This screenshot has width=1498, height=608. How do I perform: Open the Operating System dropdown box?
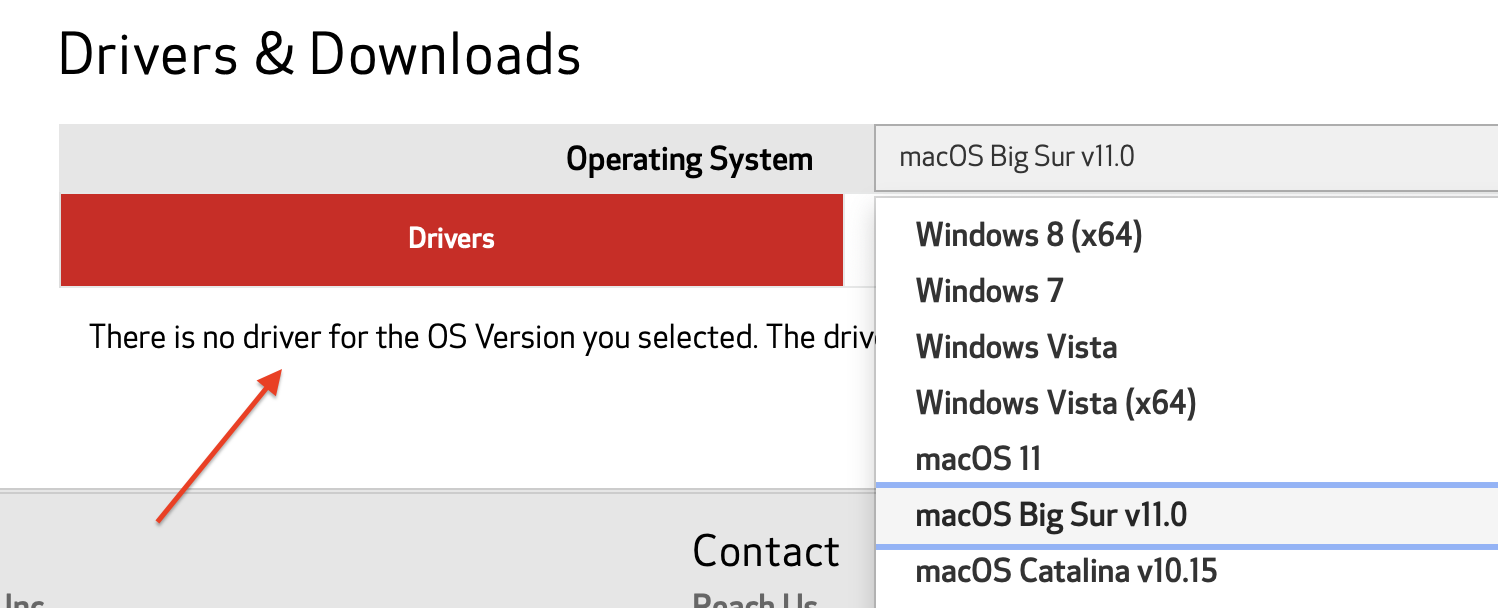tap(1180, 158)
